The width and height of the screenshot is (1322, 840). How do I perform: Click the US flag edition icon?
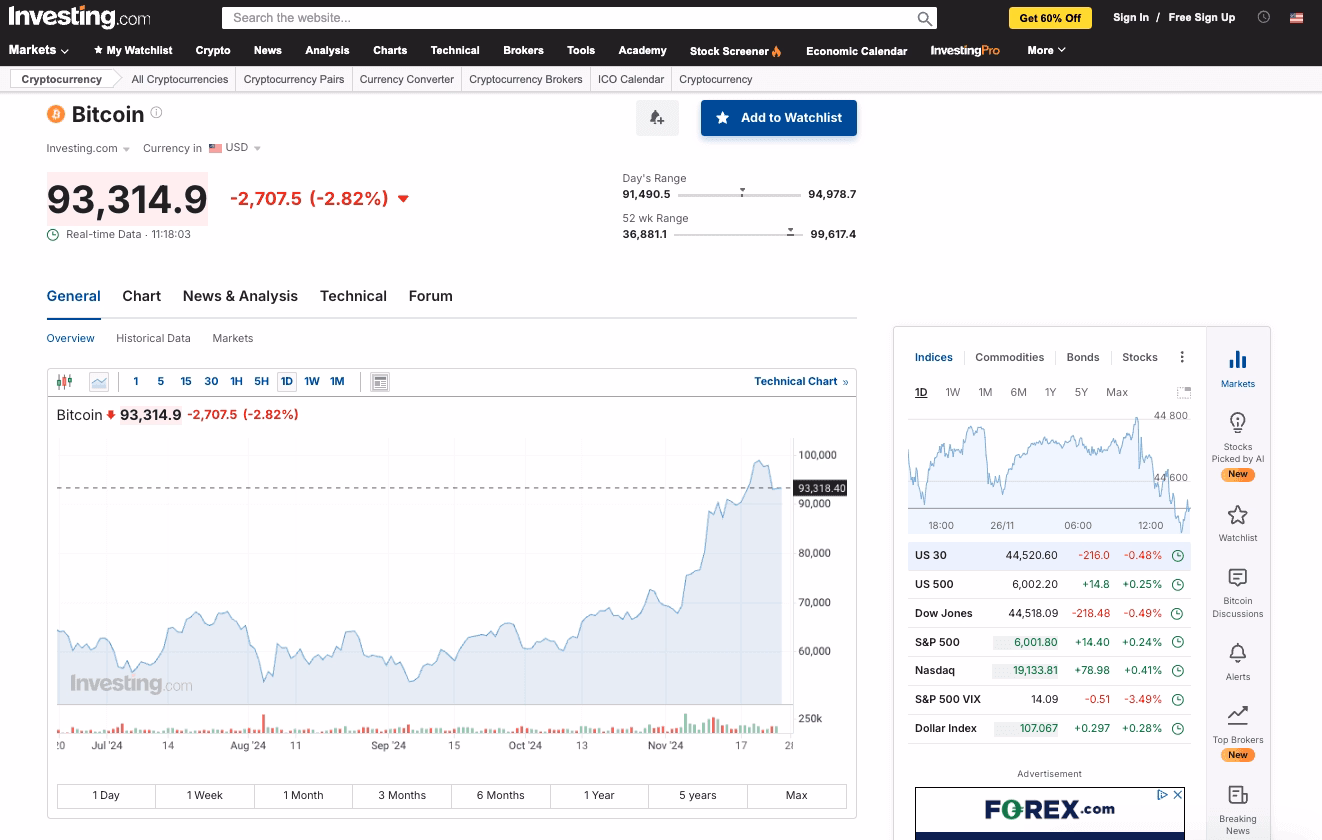tap(1297, 17)
